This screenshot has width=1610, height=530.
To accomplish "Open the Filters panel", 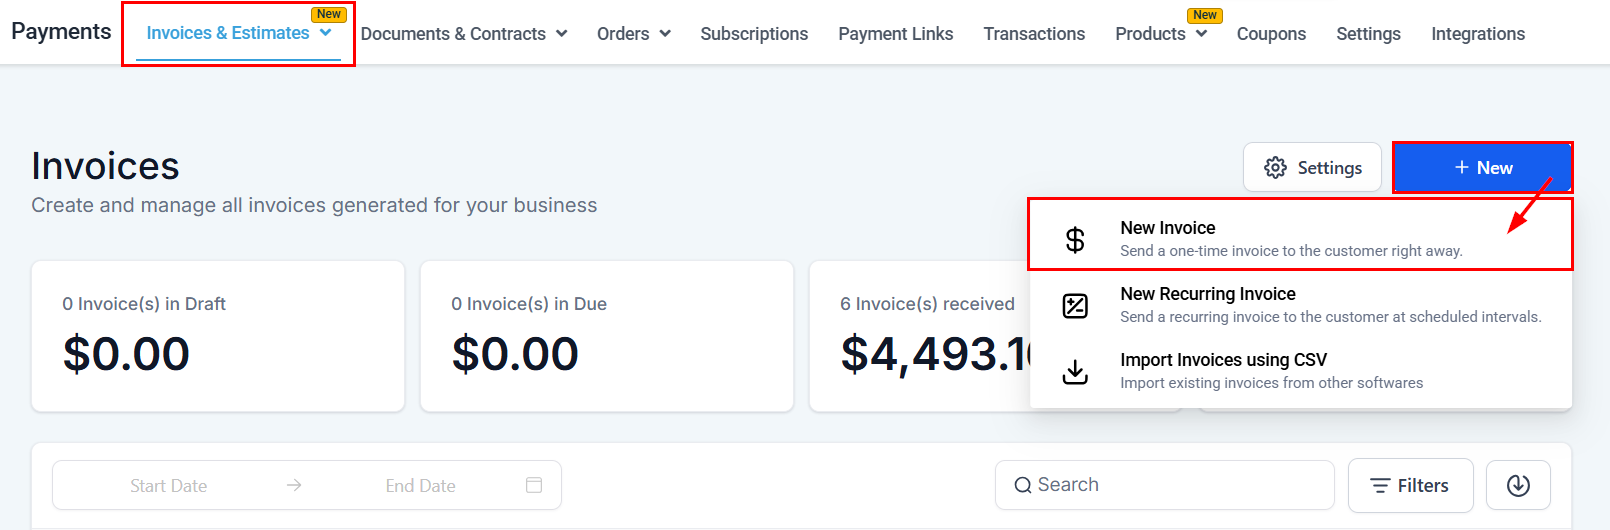I will coord(1410,485).
